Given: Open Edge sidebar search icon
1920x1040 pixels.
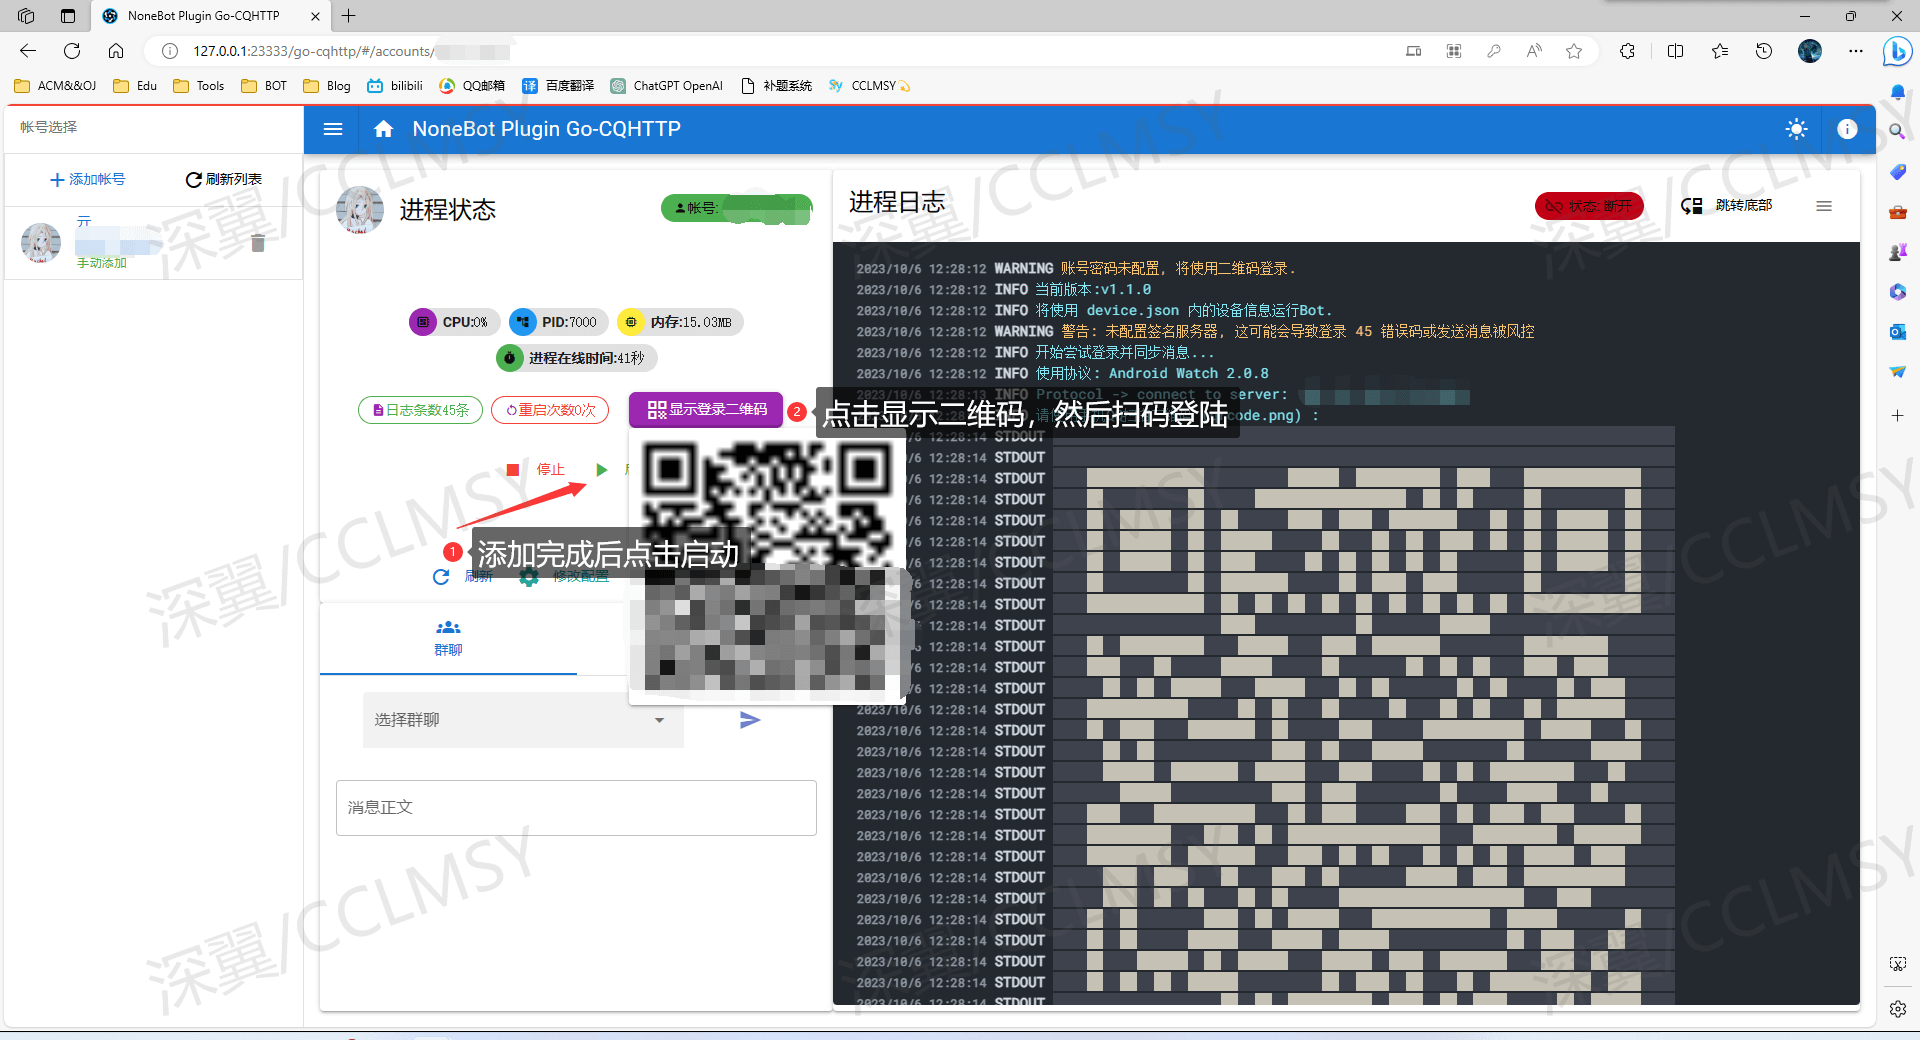Looking at the screenshot, I should [x=1897, y=132].
